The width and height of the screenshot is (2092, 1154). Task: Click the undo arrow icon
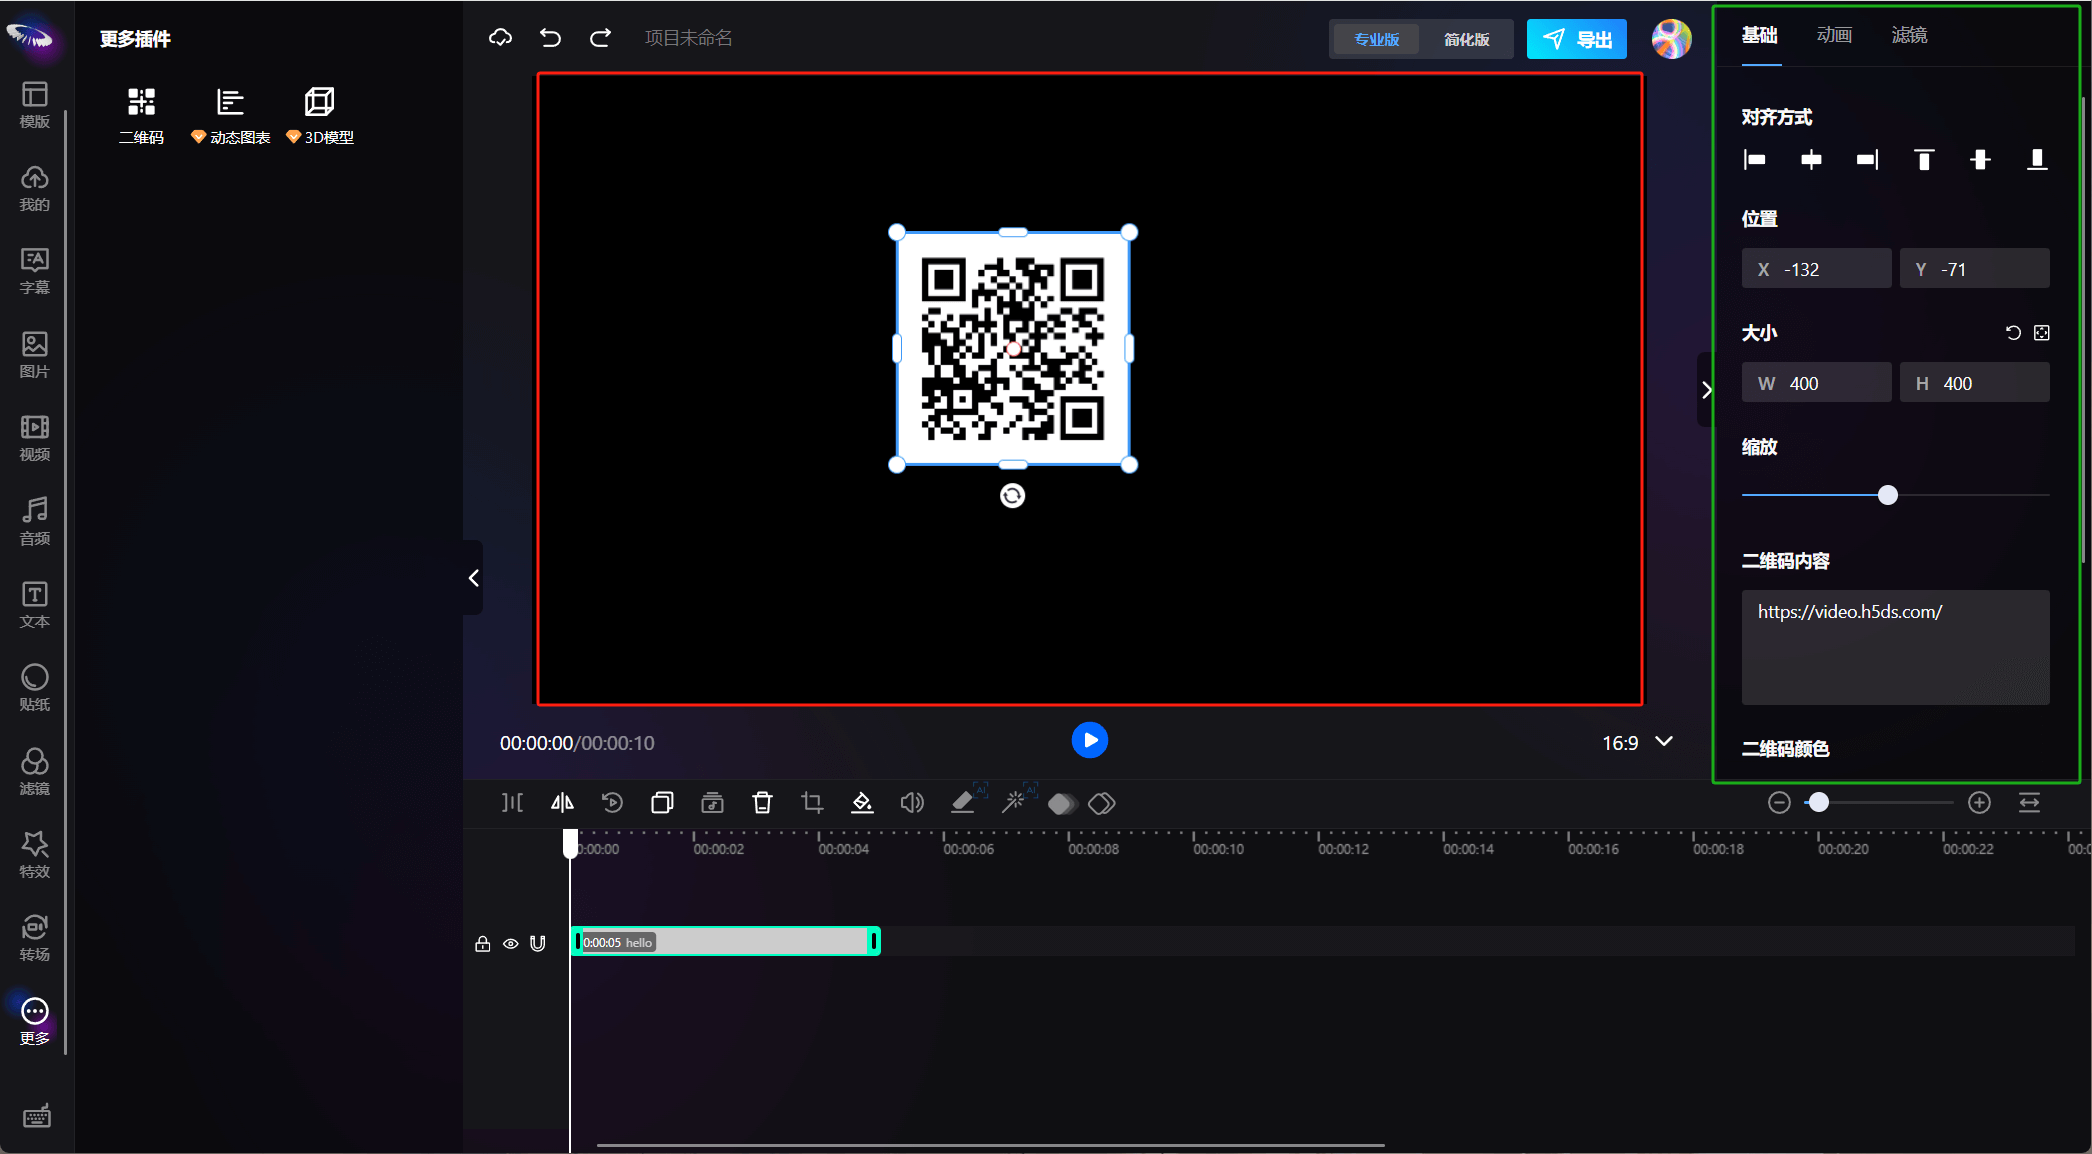point(550,38)
